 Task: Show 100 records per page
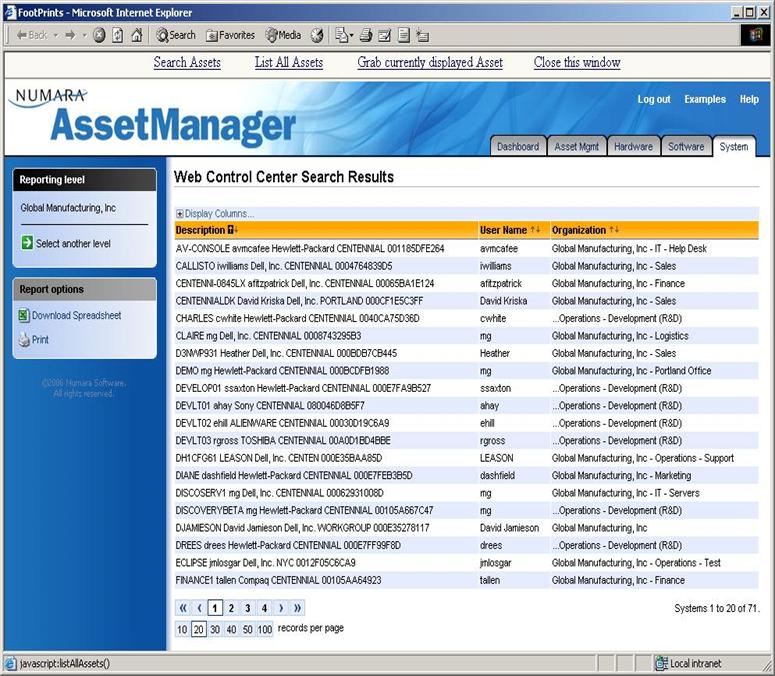tap(264, 629)
